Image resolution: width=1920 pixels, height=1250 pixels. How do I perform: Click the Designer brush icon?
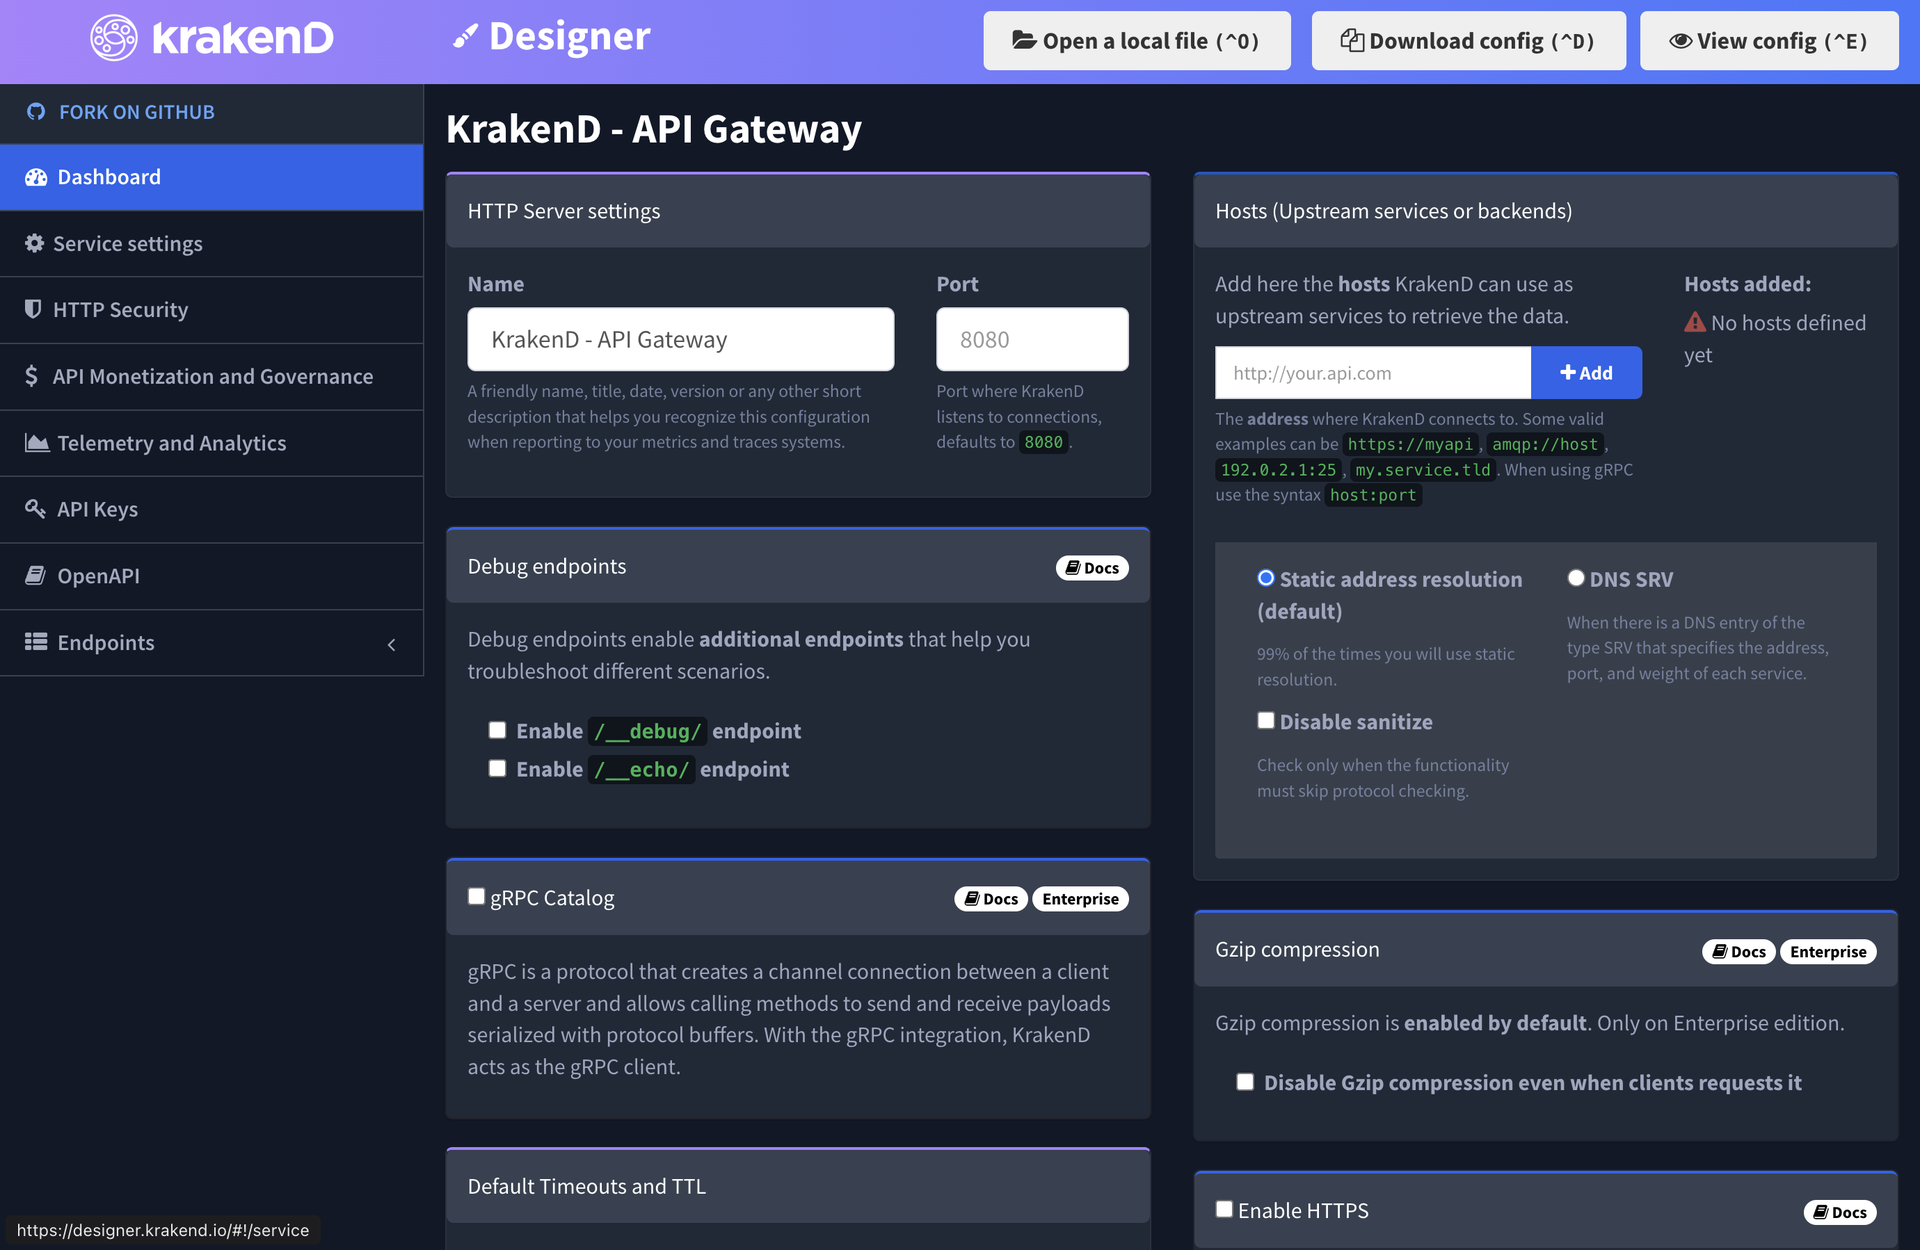click(x=465, y=37)
